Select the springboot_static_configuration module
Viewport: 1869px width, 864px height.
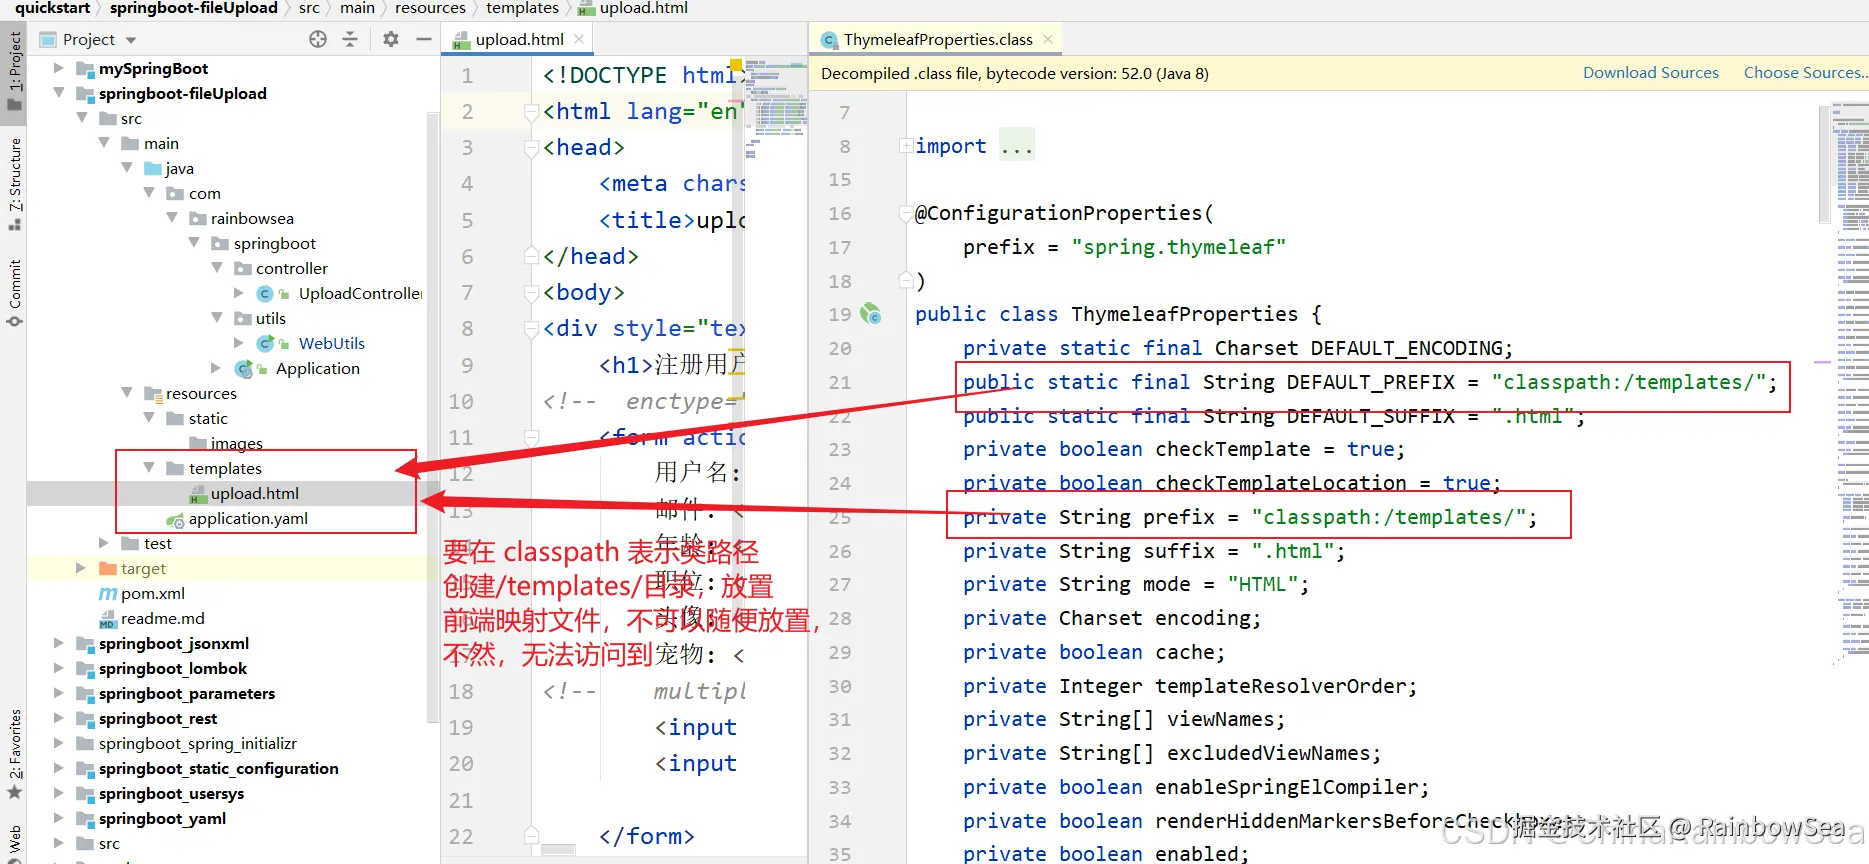(x=218, y=769)
